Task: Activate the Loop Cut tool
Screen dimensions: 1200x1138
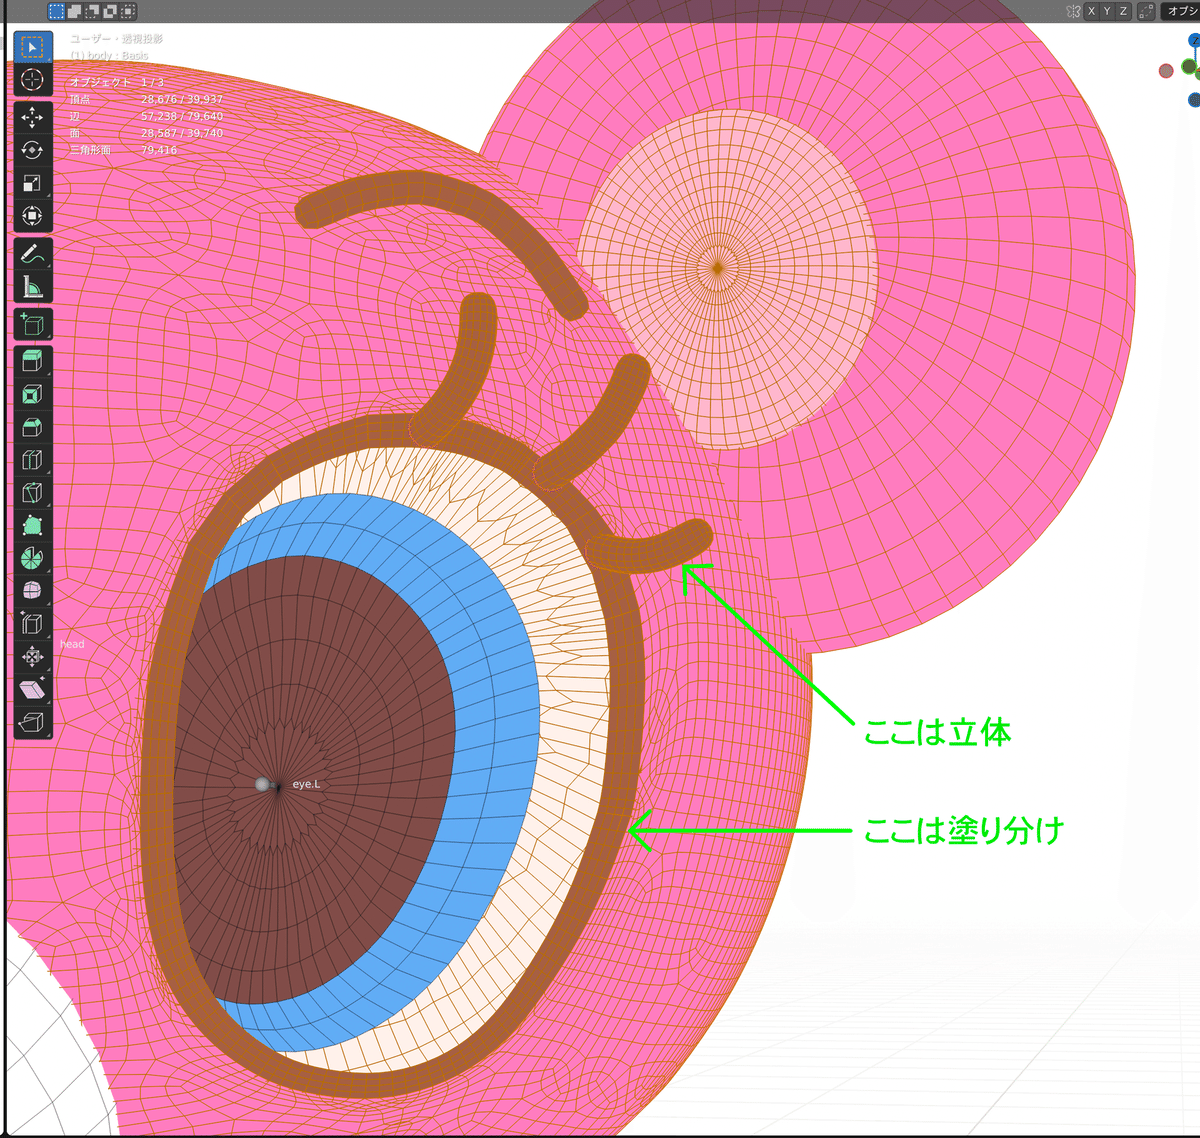Action: (x=32, y=461)
